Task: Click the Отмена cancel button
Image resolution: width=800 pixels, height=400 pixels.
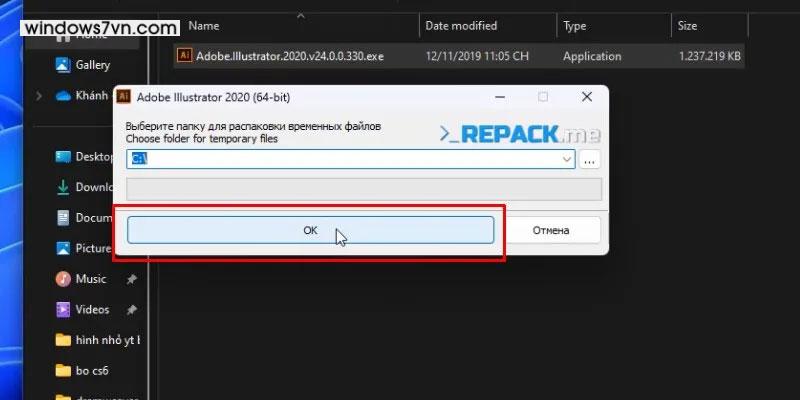Action: [550, 229]
